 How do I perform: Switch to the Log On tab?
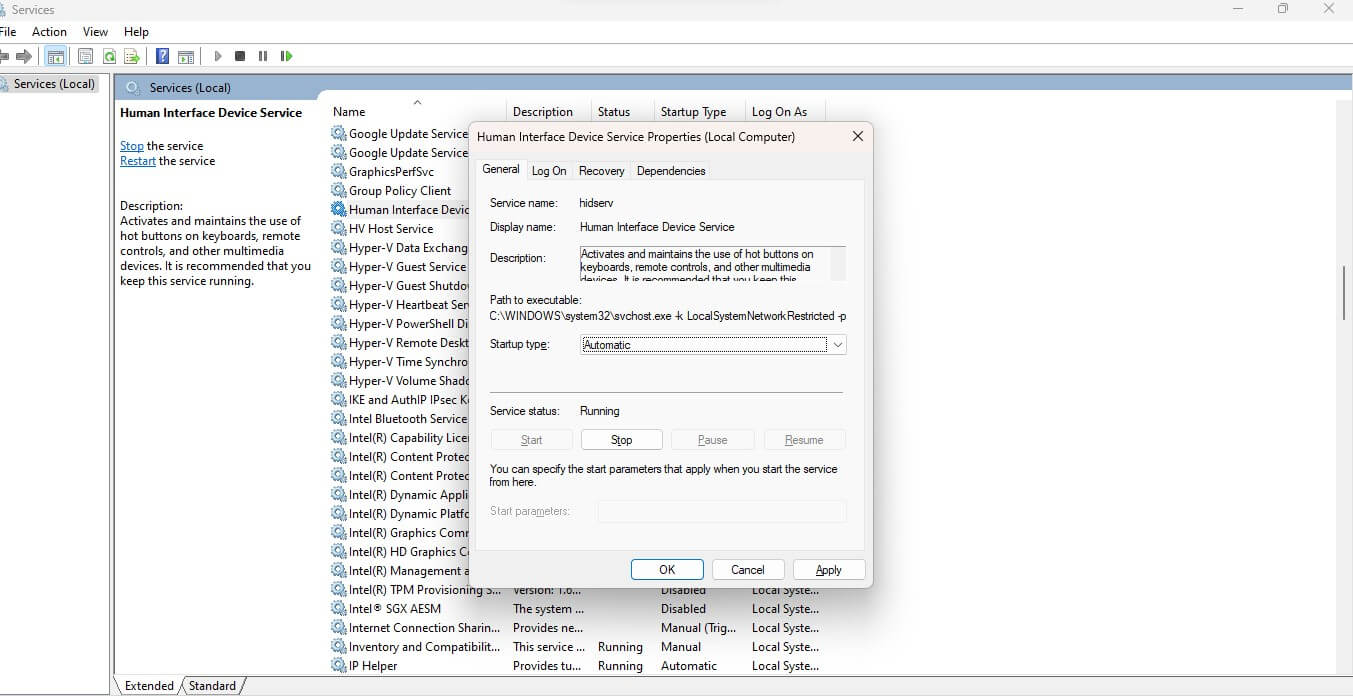(549, 170)
